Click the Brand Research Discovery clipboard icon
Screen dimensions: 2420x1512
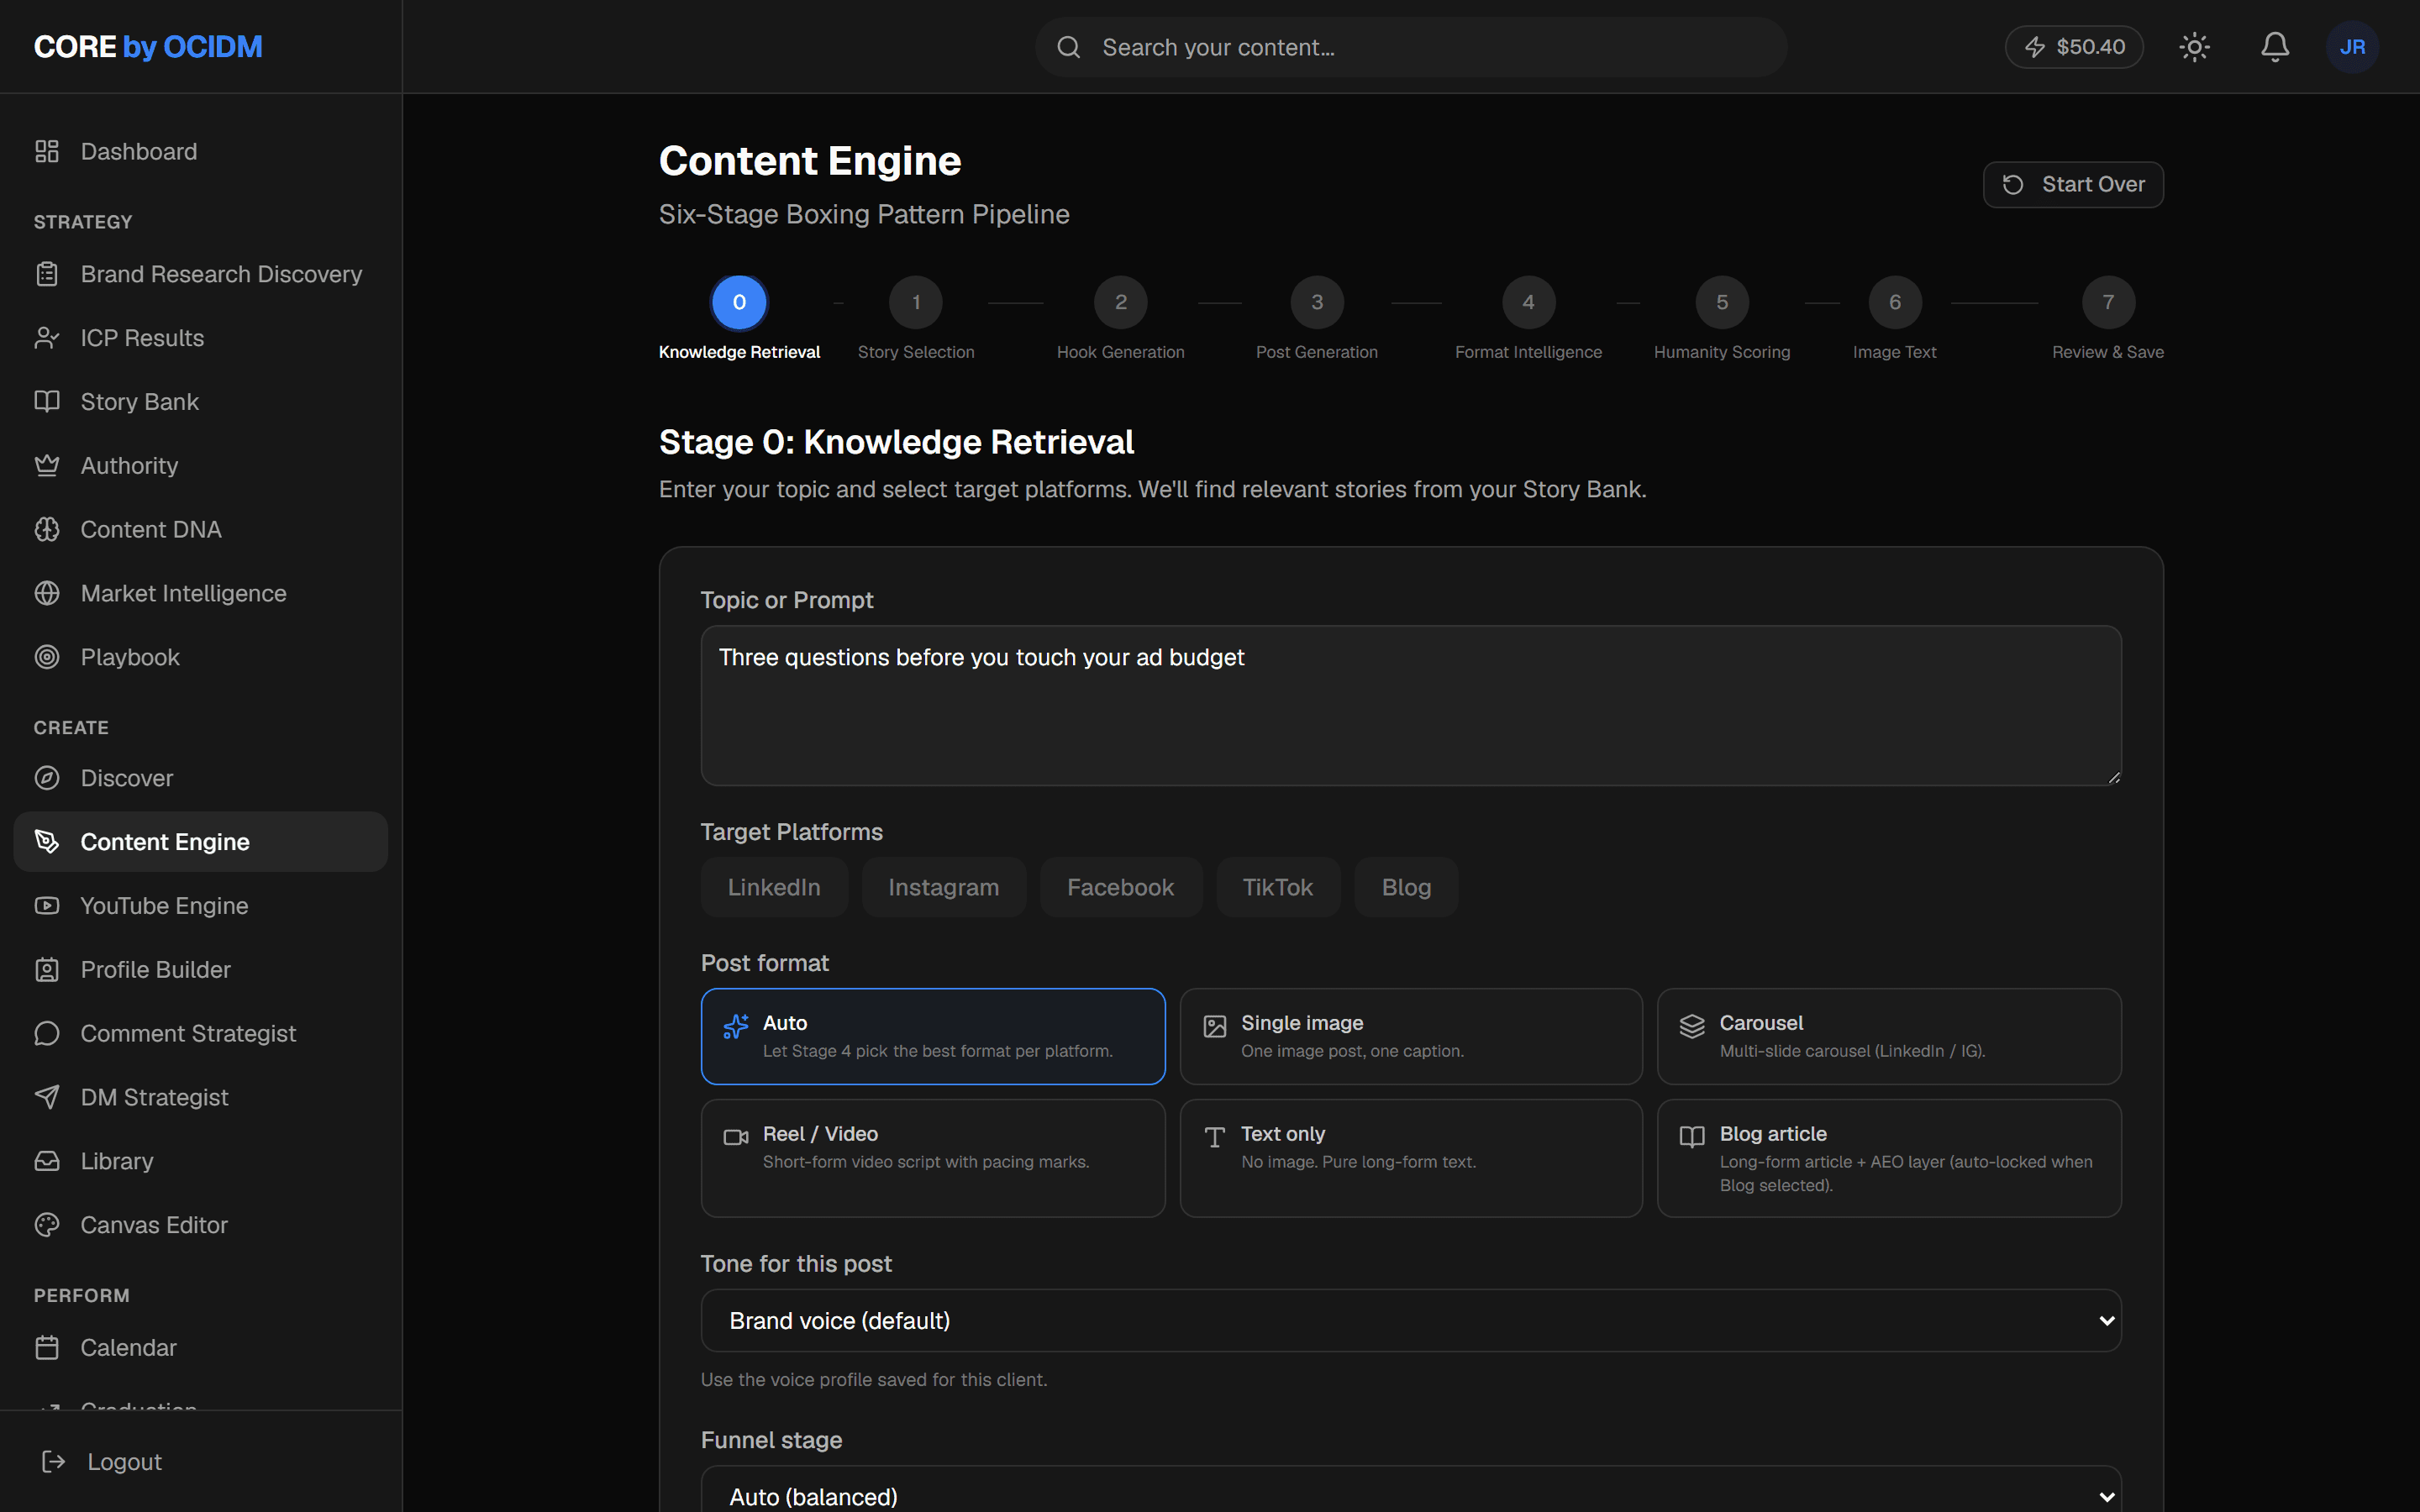[47, 274]
